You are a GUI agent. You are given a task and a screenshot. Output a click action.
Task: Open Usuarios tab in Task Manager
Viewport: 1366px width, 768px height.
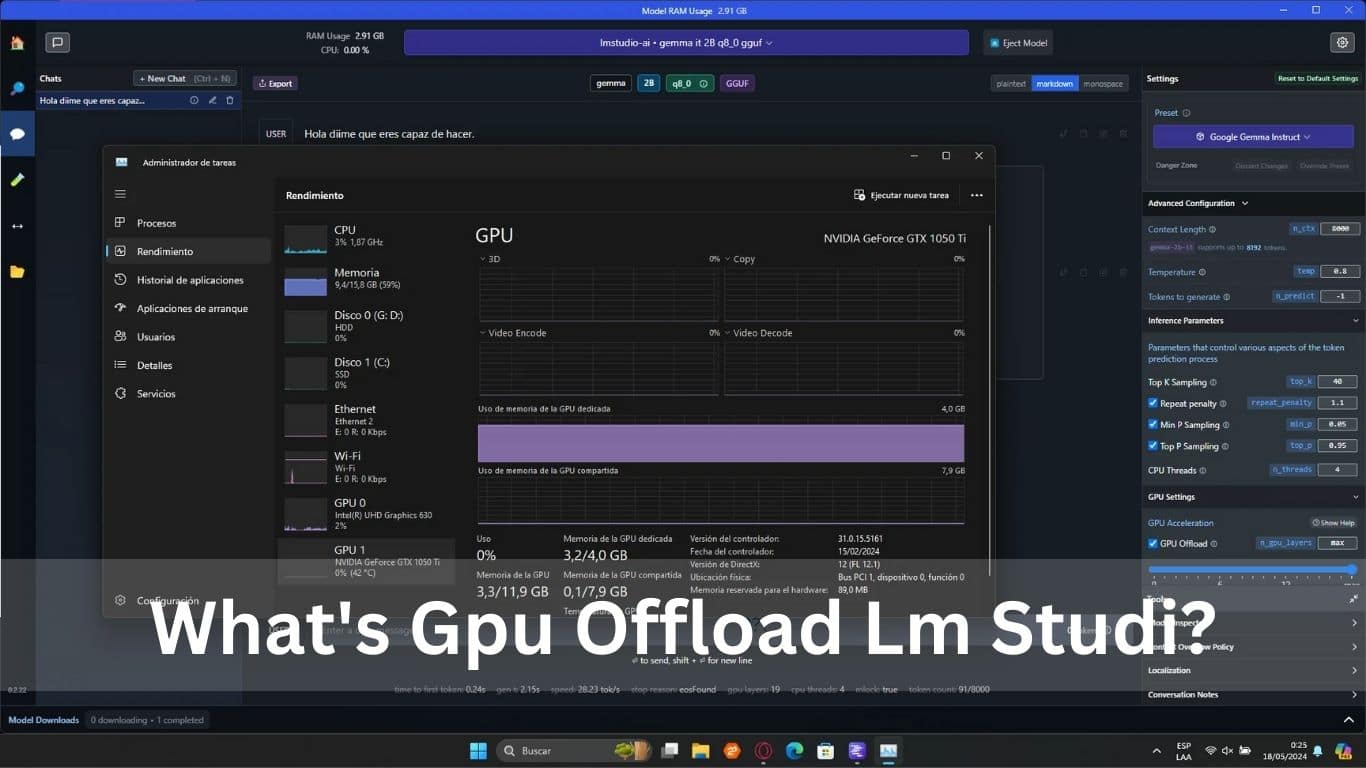click(188, 337)
